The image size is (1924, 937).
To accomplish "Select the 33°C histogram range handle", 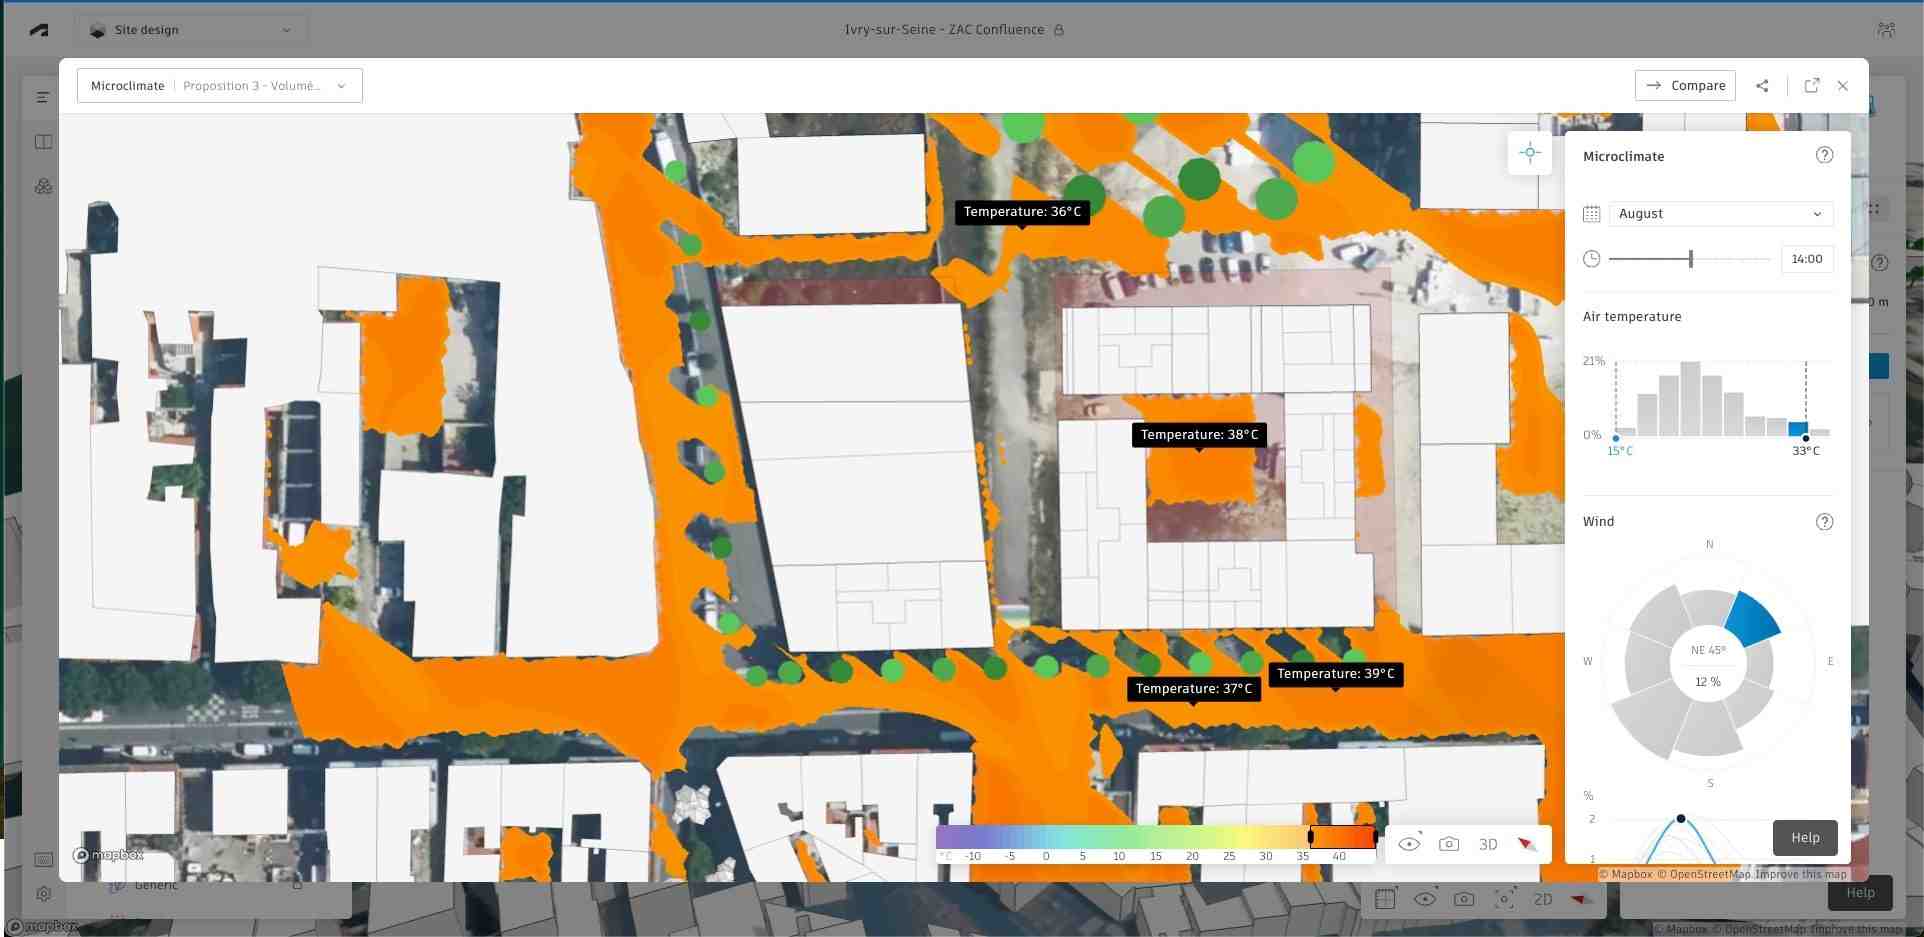I will coord(1806,438).
